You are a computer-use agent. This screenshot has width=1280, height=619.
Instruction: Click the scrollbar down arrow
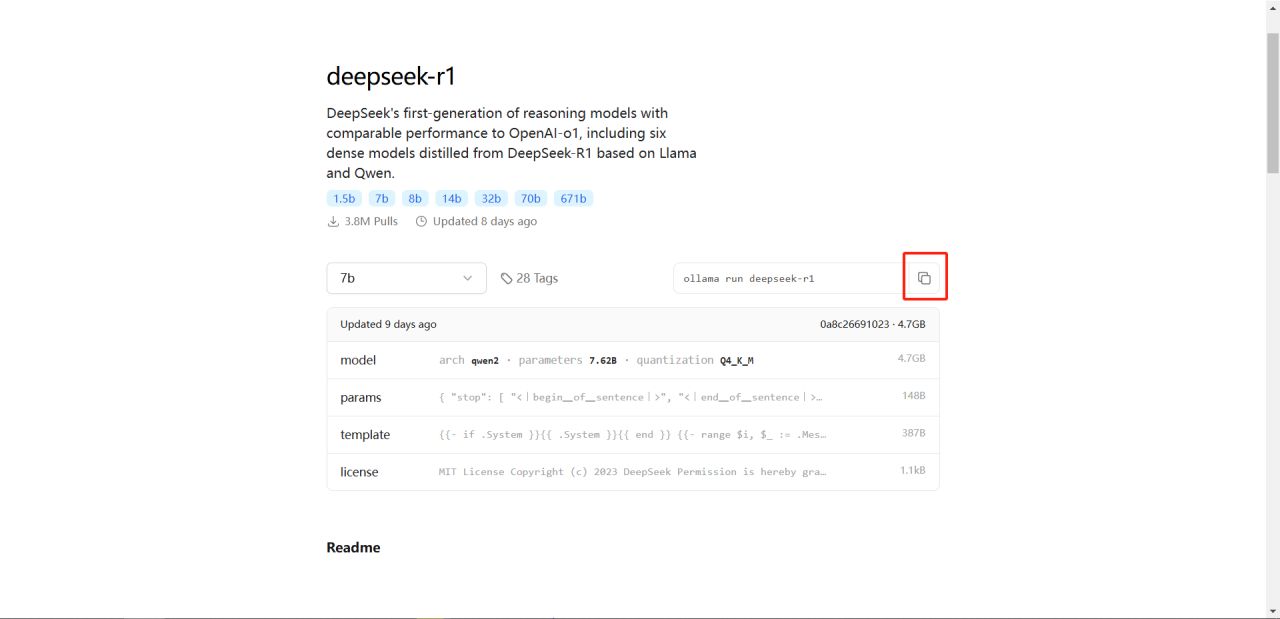coord(1273,611)
